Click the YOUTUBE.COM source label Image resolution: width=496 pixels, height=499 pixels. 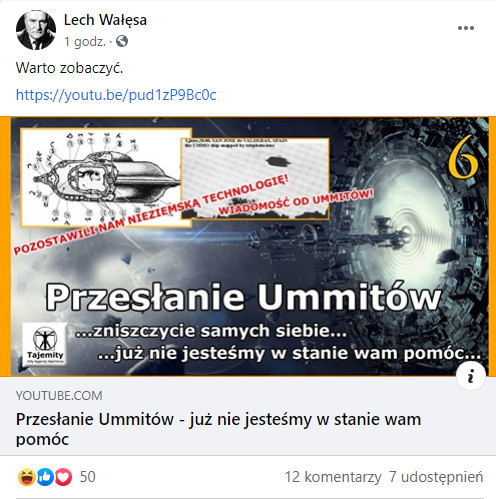(x=59, y=396)
